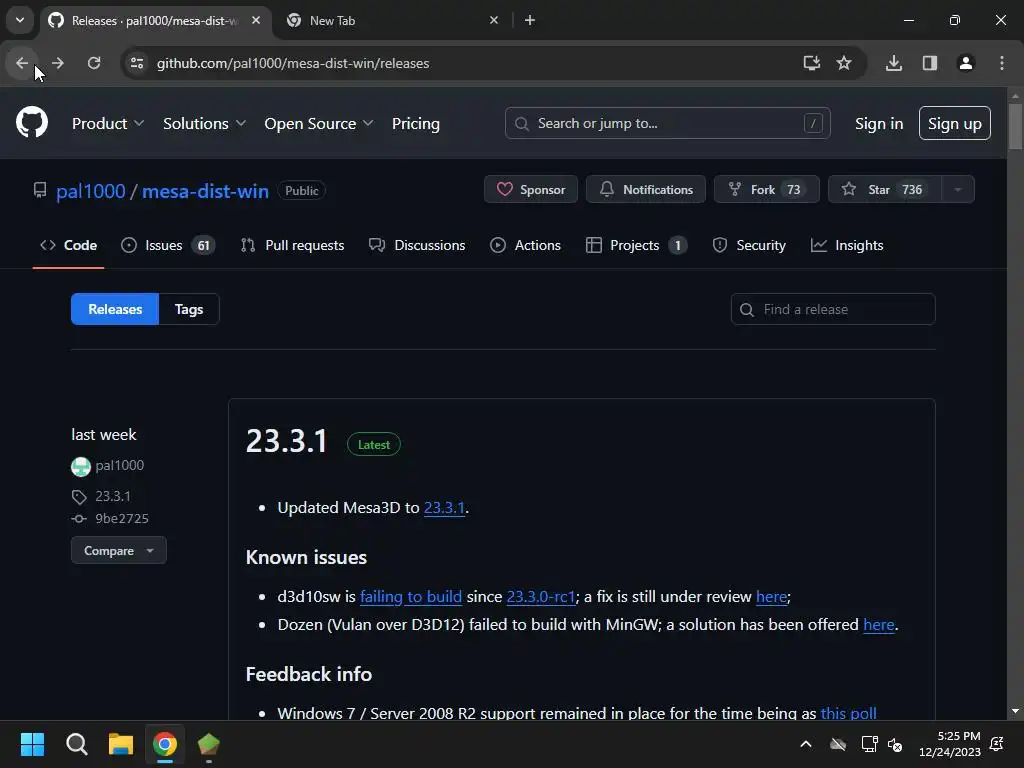Open the 23.3.1 release title
This screenshot has width=1024, height=768.
pyautogui.click(x=286, y=441)
